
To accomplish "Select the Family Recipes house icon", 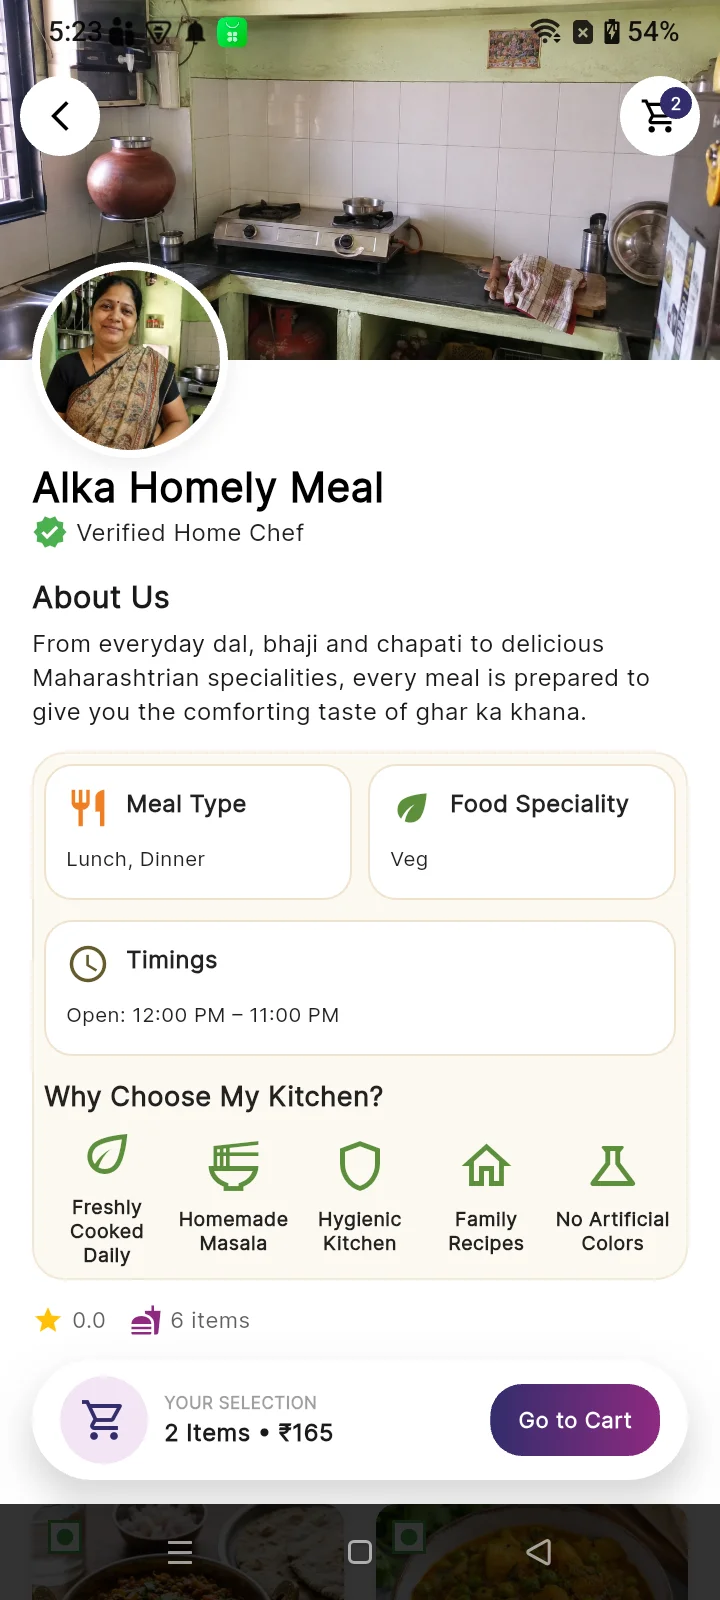I will [486, 1166].
